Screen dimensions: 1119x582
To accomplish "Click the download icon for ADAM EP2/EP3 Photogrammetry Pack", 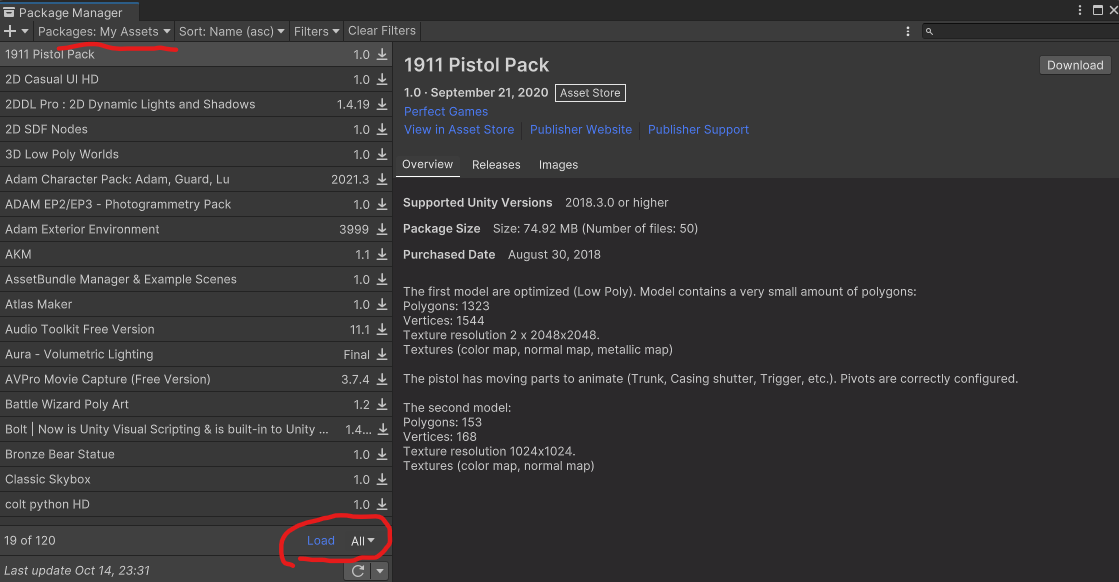I will tap(382, 204).
